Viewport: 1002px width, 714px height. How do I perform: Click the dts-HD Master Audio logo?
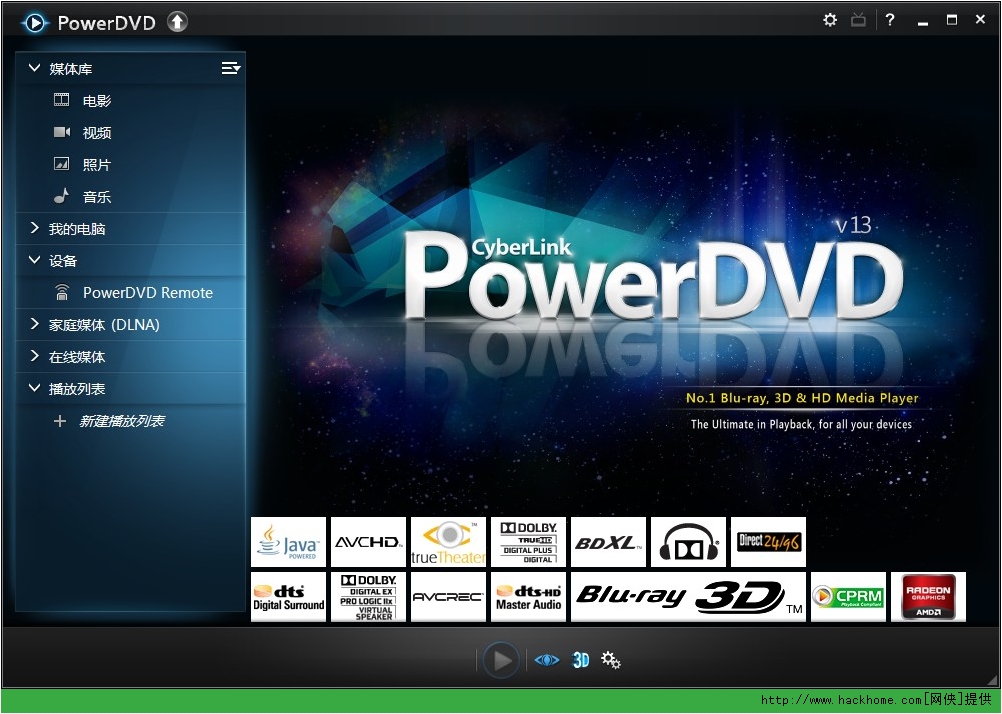[528, 597]
